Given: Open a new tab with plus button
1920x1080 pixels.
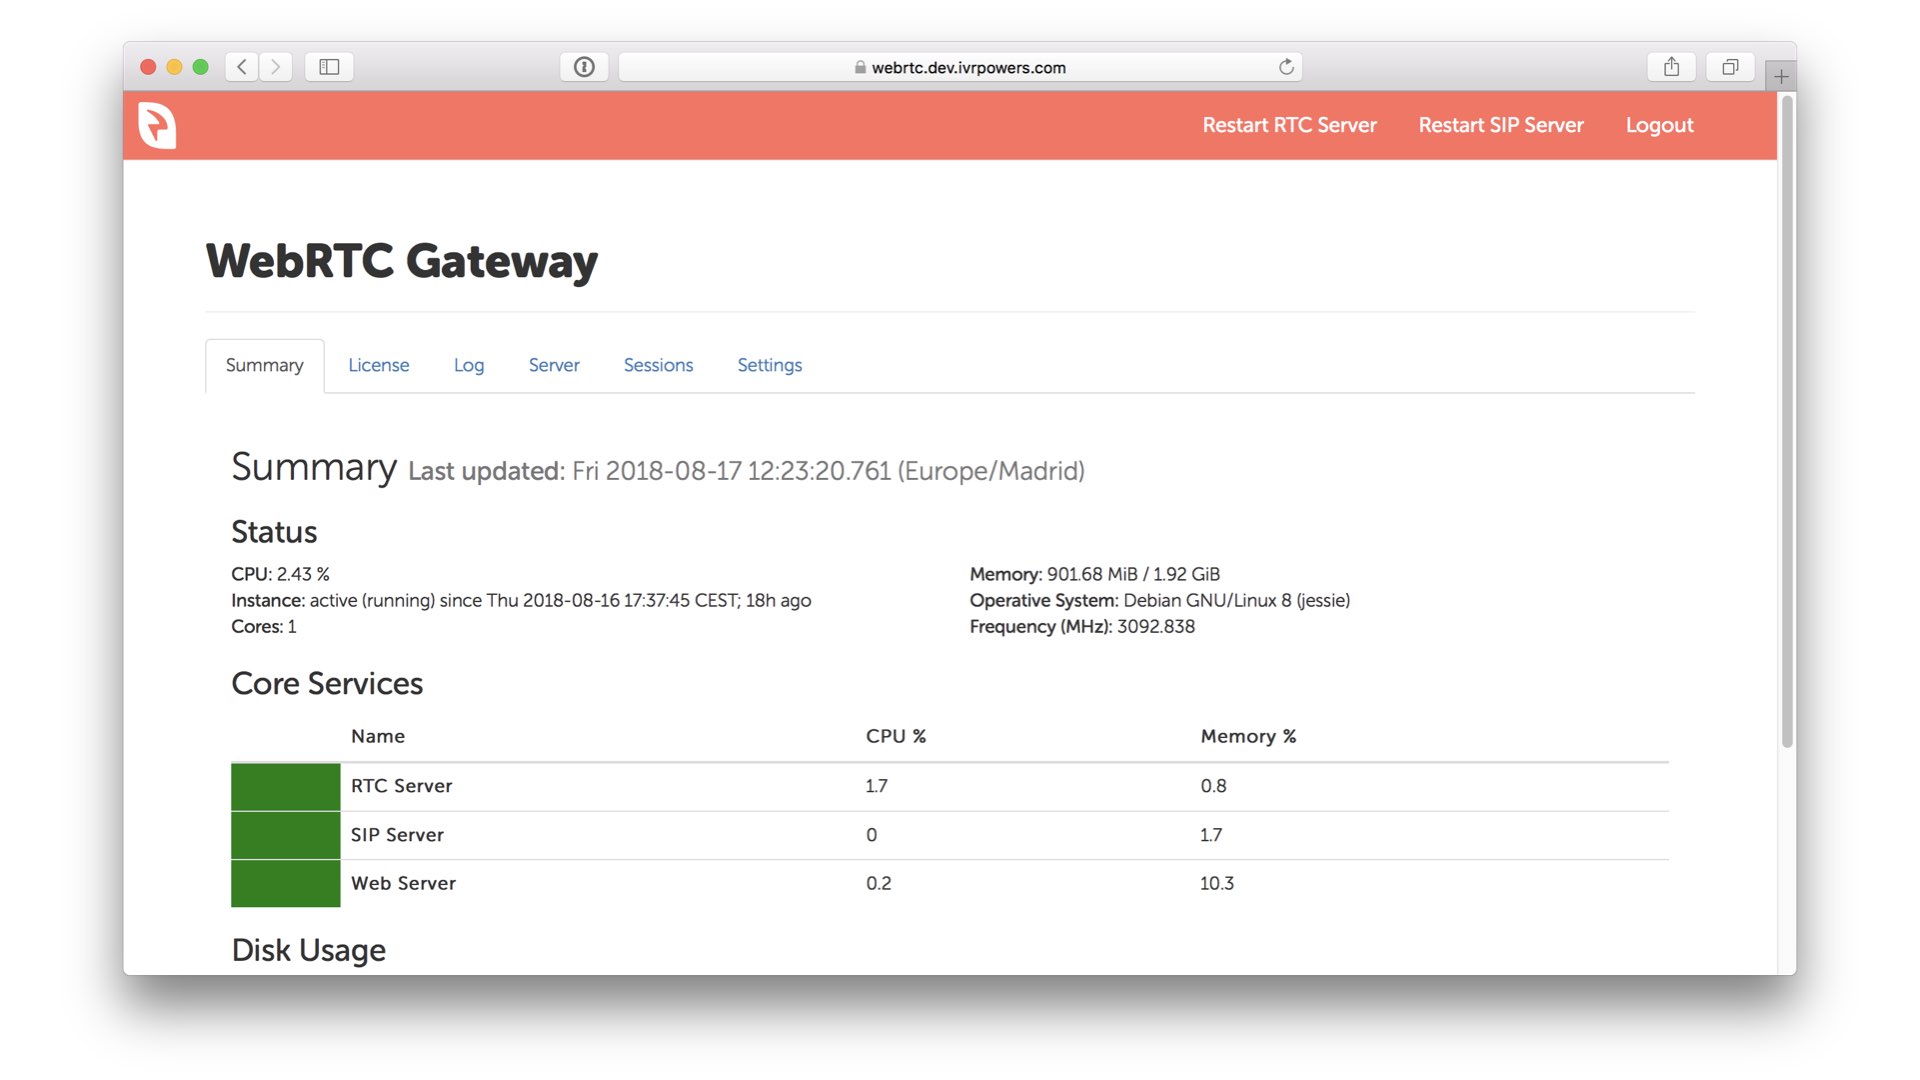Looking at the screenshot, I should click(x=1781, y=76).
